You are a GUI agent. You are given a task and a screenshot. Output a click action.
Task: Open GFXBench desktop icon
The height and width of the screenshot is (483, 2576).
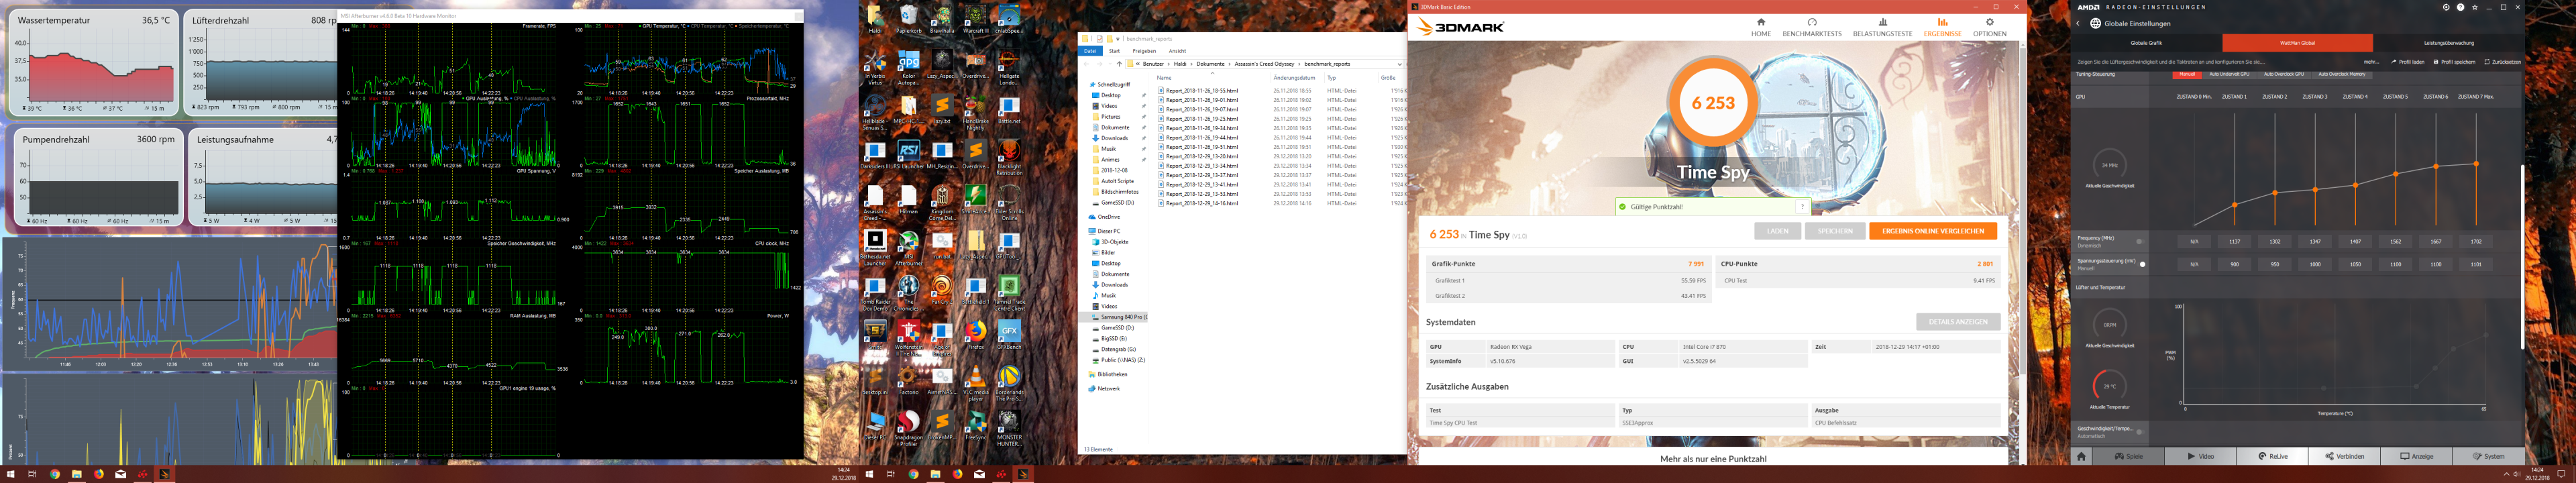1009,334
